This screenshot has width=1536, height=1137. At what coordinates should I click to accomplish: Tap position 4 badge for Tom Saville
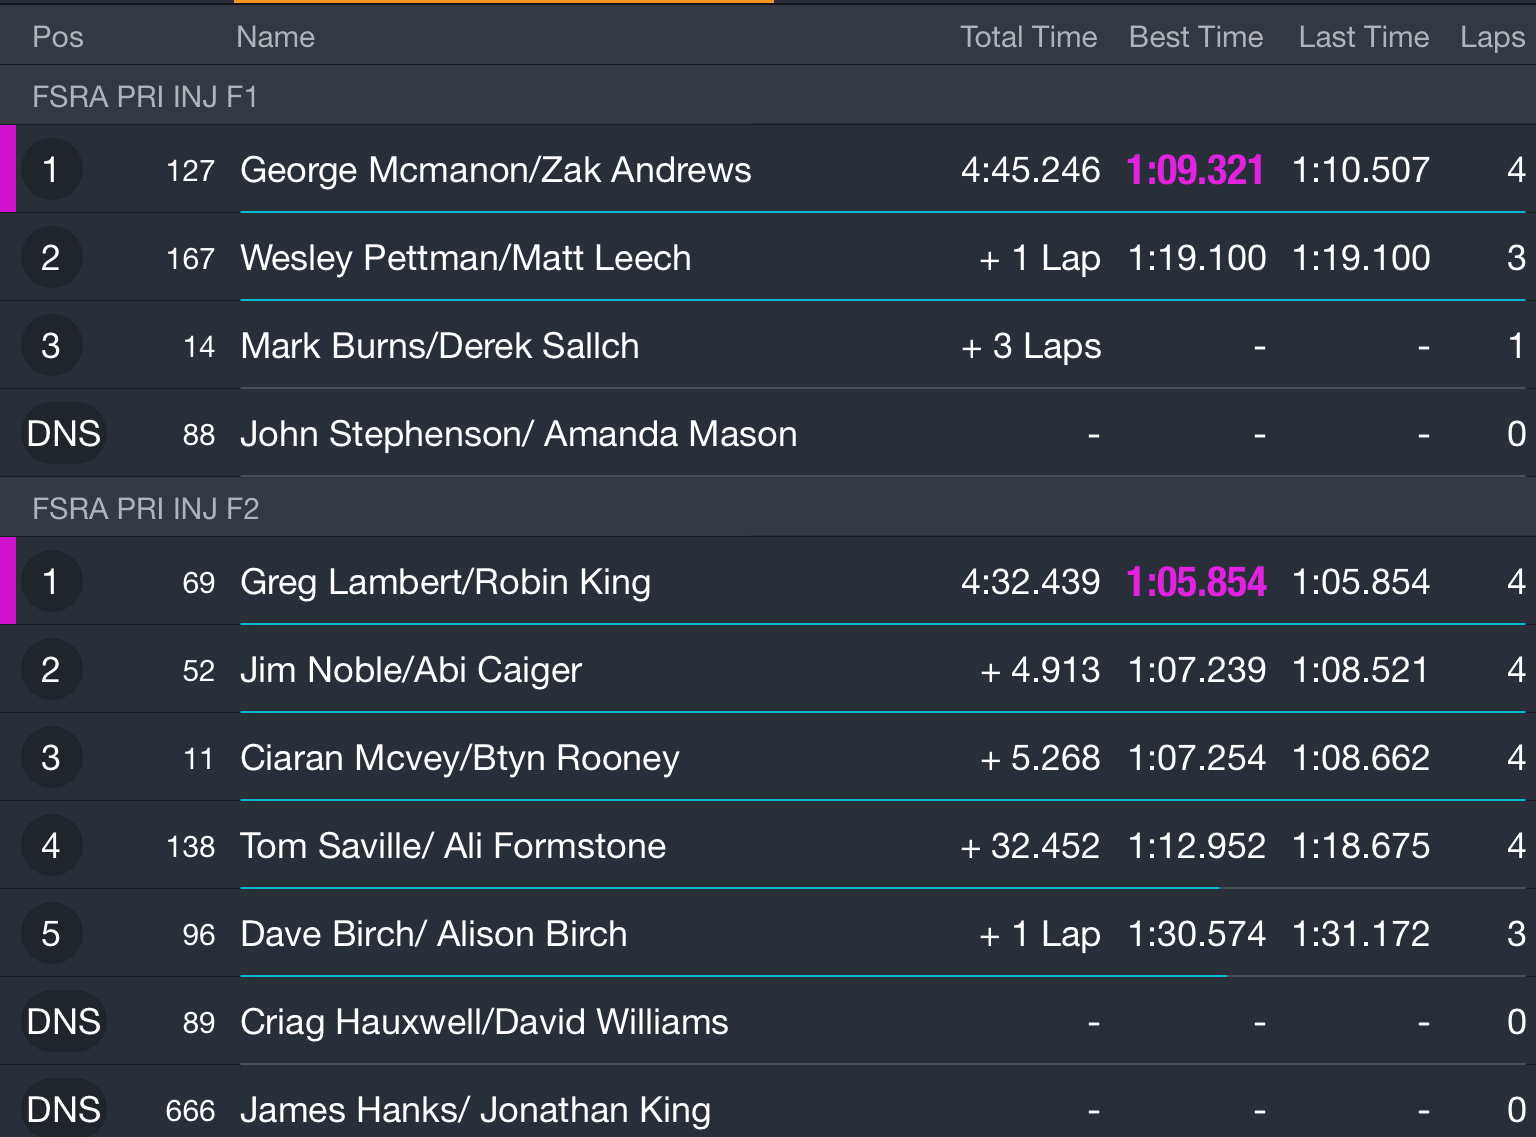[x=50, y=846]
